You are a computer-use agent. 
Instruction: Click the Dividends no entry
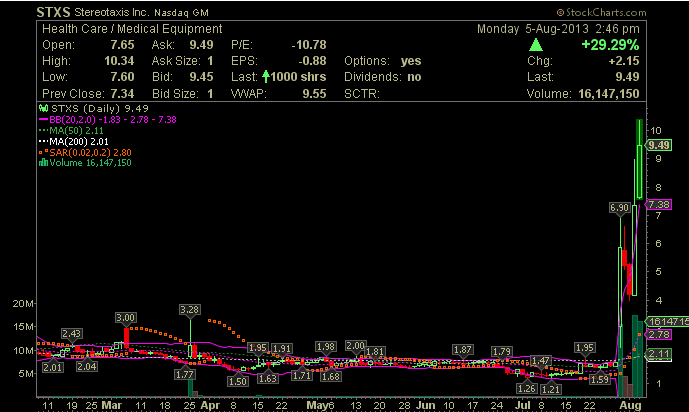(x=383, y=77)
